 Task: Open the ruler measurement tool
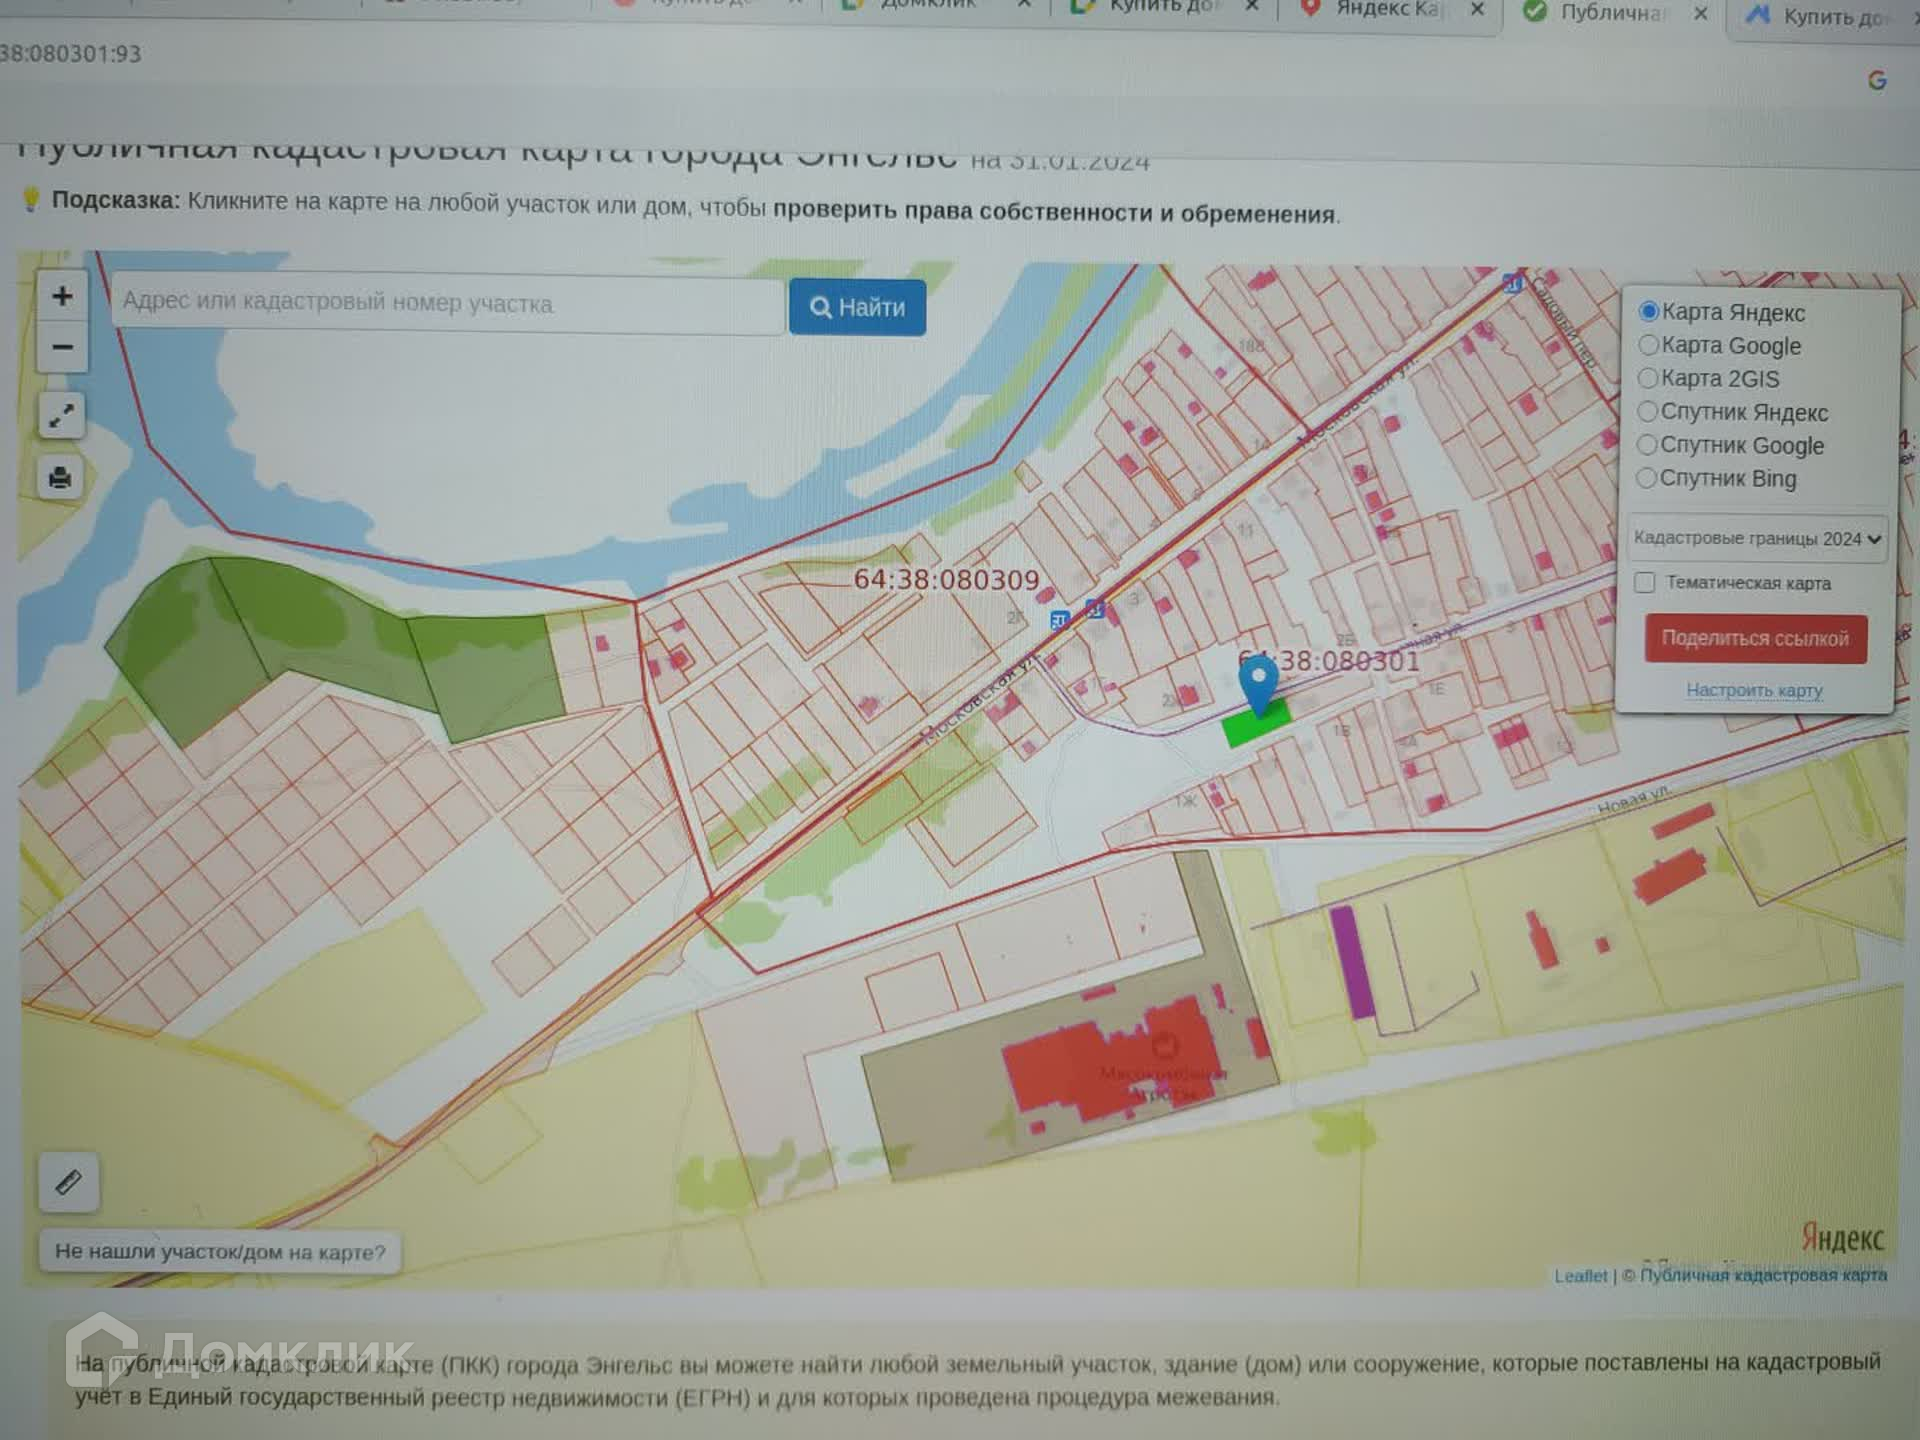[x=68, y=1182]
